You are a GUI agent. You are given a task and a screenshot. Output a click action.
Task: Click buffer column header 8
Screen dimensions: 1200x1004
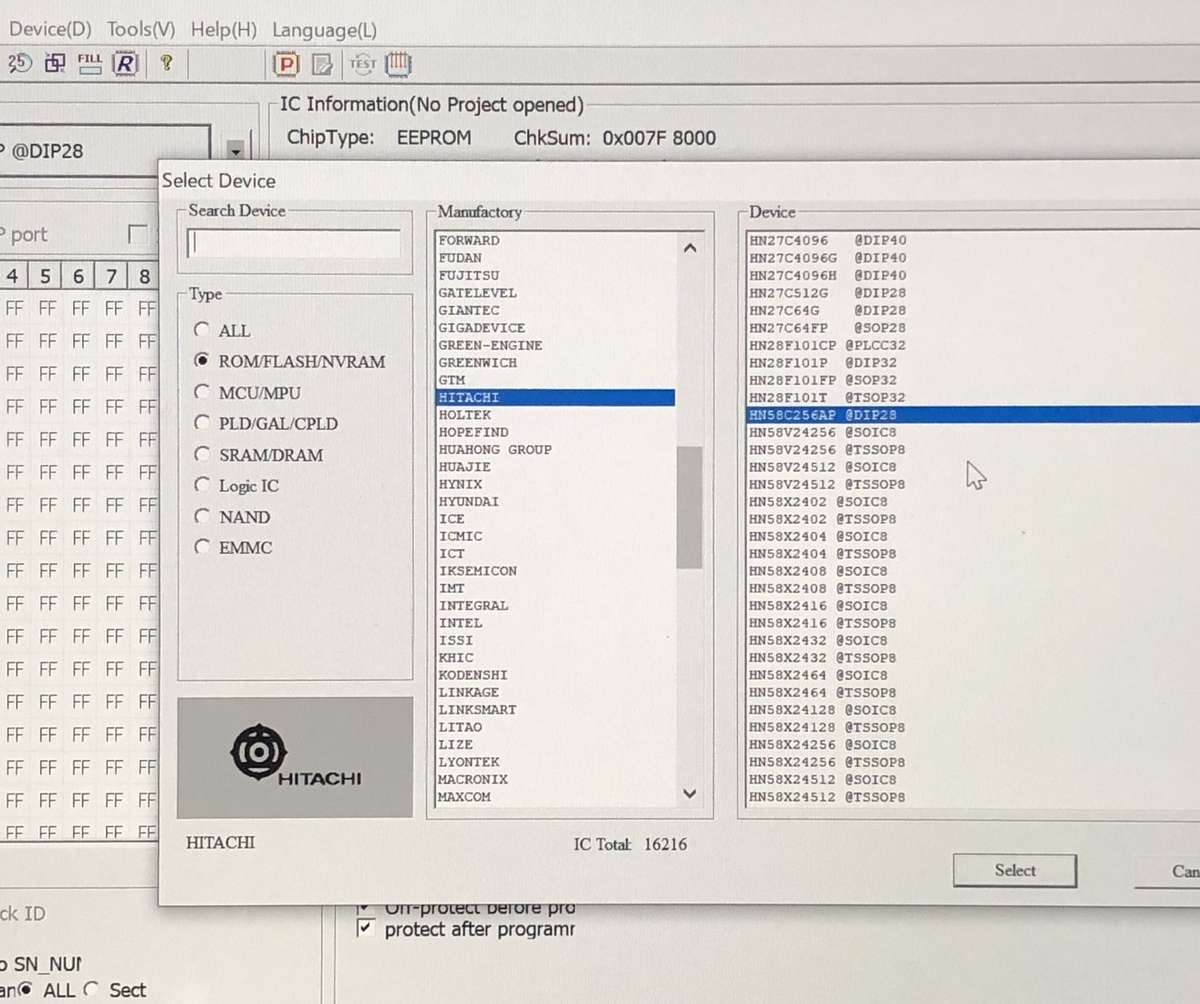(x=144, y=276)
